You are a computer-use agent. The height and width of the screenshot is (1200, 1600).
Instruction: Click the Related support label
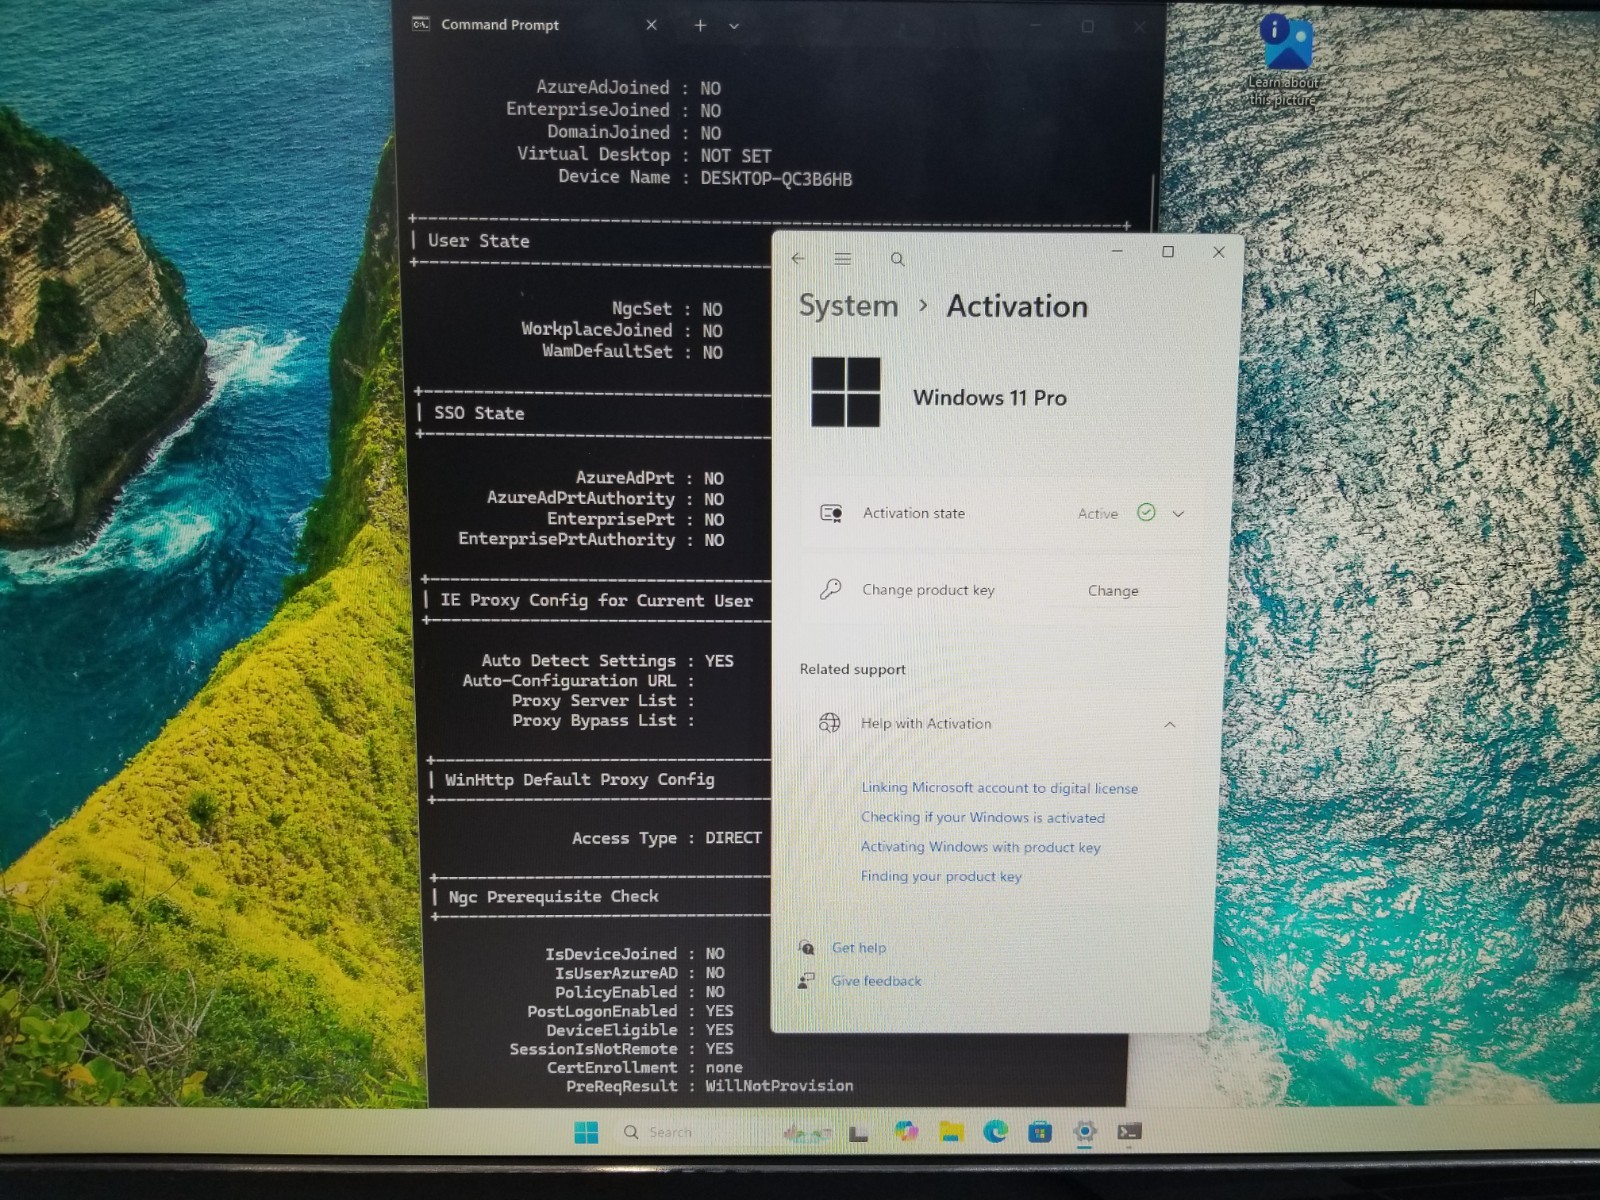pos(852,669)
